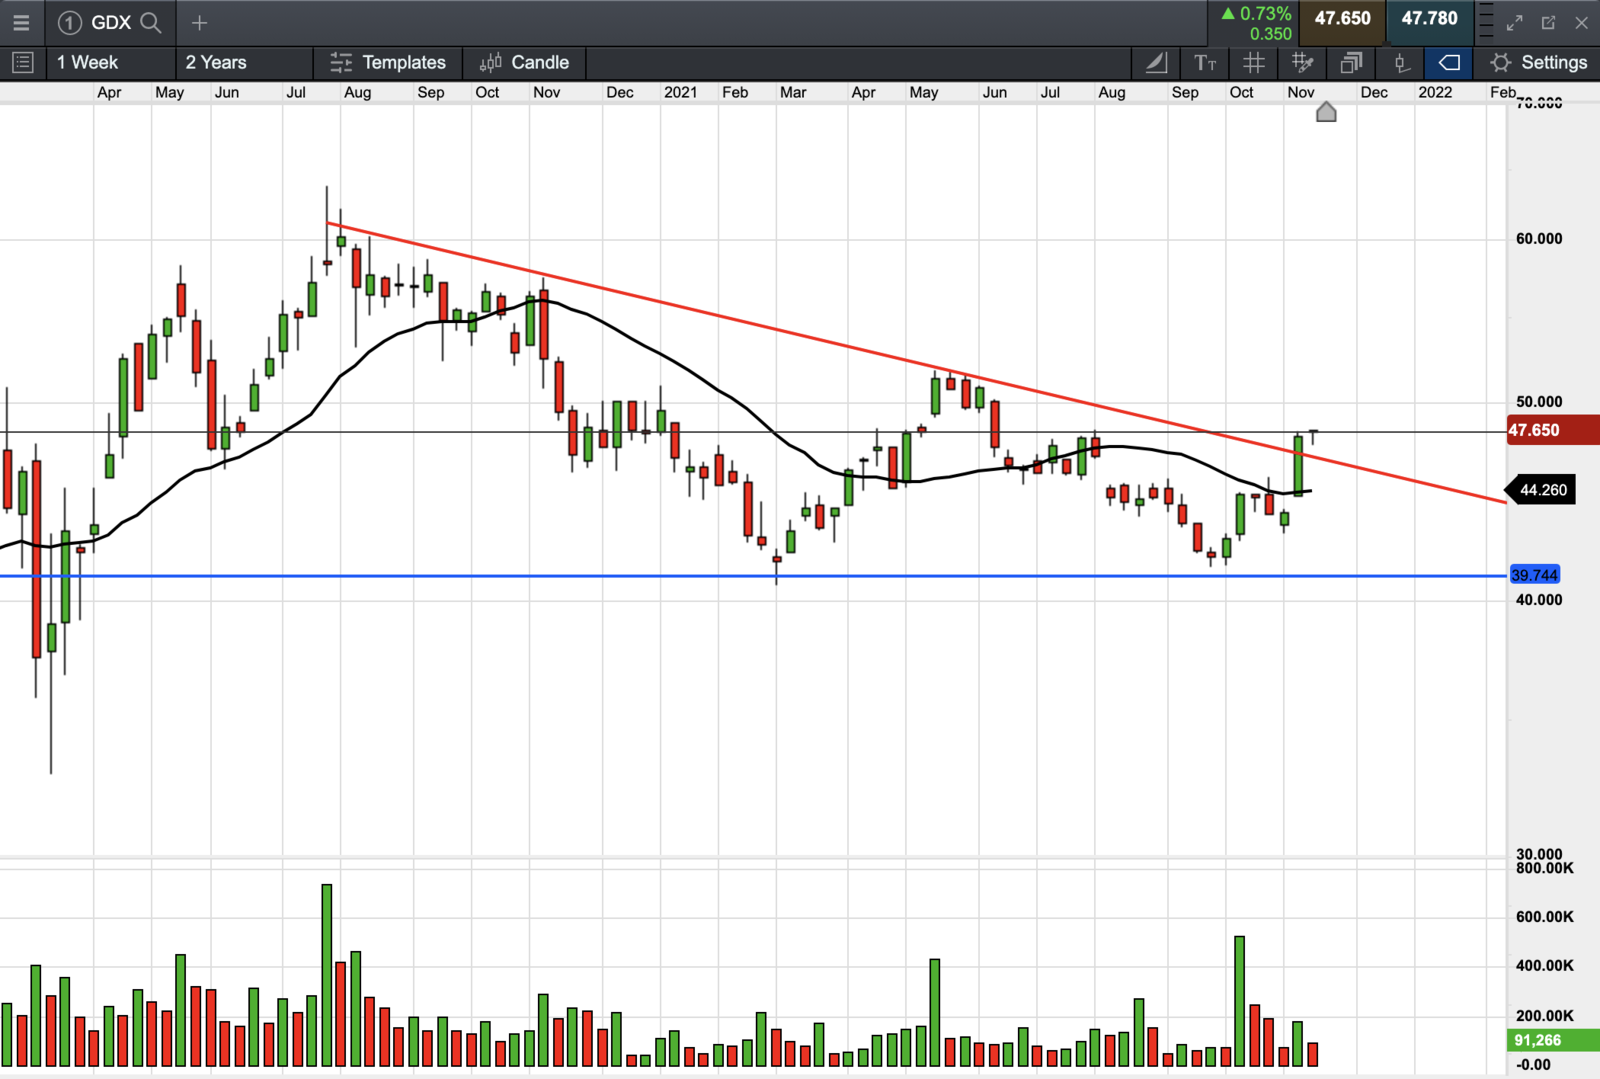Click the candlestick order marker icon
1600x1079 pixels.
click(x=1401, y=62)
